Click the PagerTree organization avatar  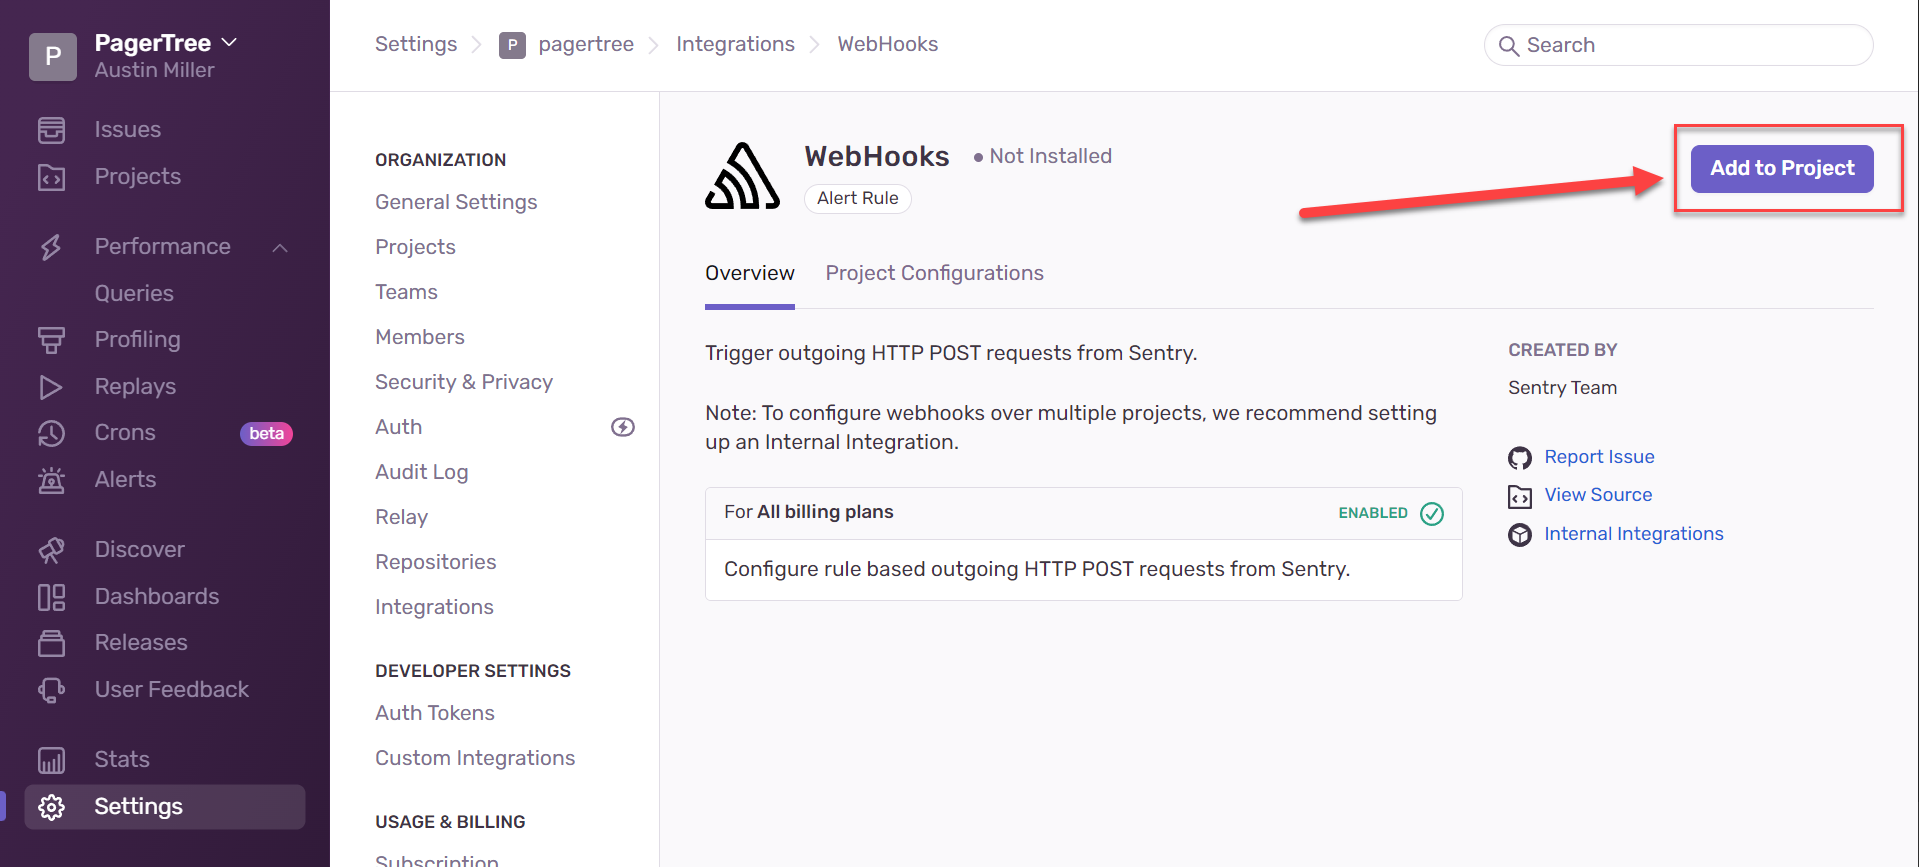click(x=53, y=56)
